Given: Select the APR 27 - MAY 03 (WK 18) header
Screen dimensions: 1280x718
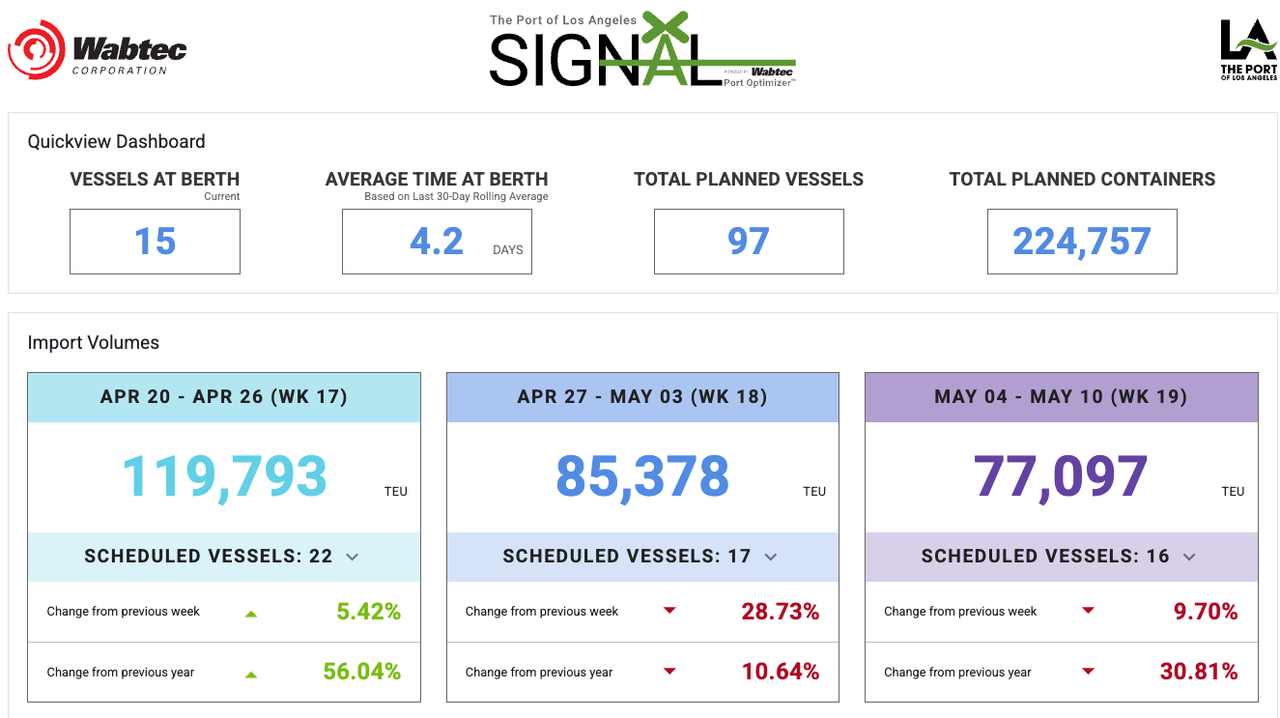Looking at the screenshot, I should (642, 397).
